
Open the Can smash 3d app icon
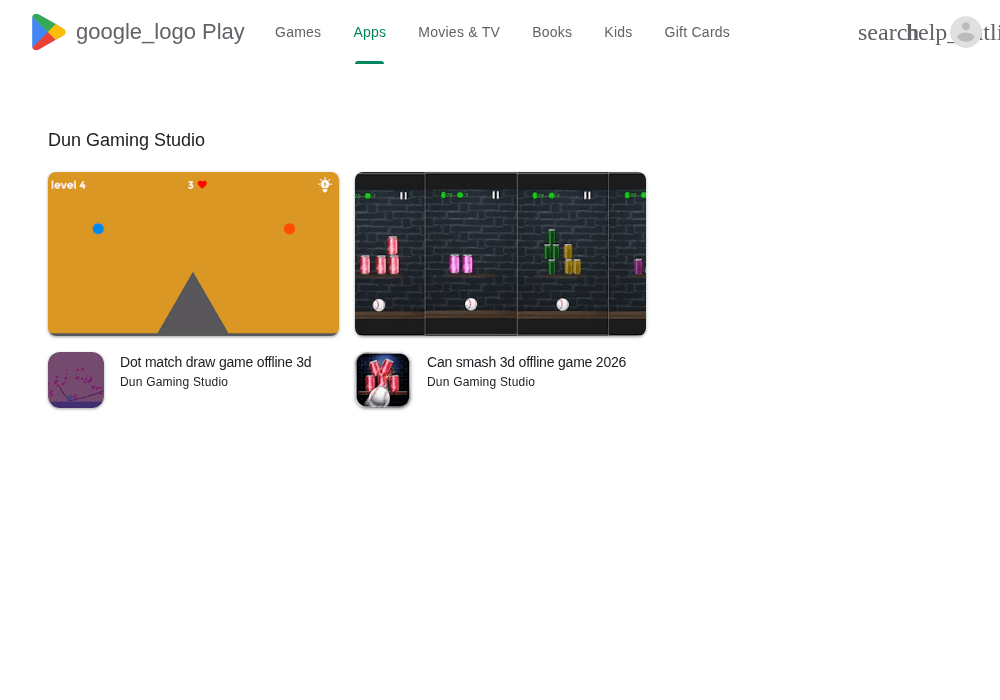(383, 380)
